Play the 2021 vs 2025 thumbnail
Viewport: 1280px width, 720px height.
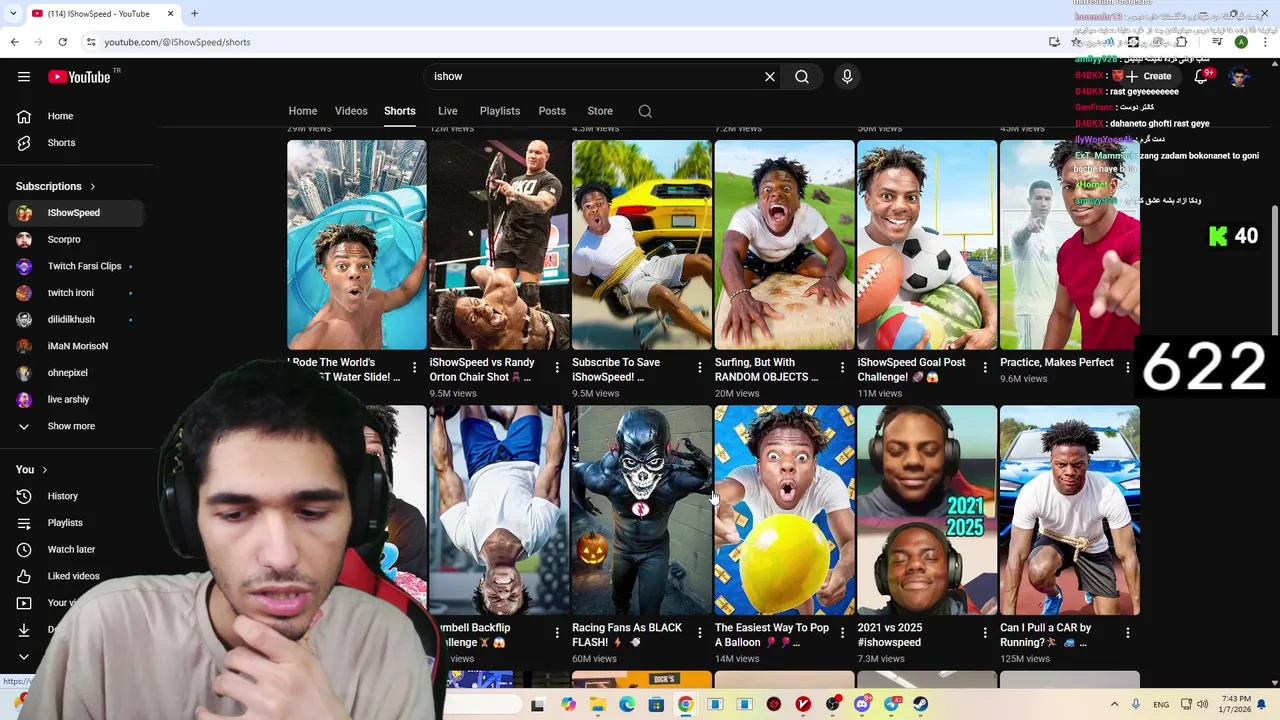[x=927, y=510]
